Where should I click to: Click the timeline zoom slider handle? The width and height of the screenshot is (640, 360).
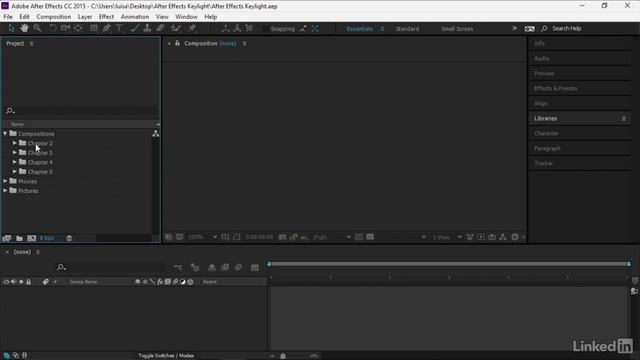tap(283, 356)
